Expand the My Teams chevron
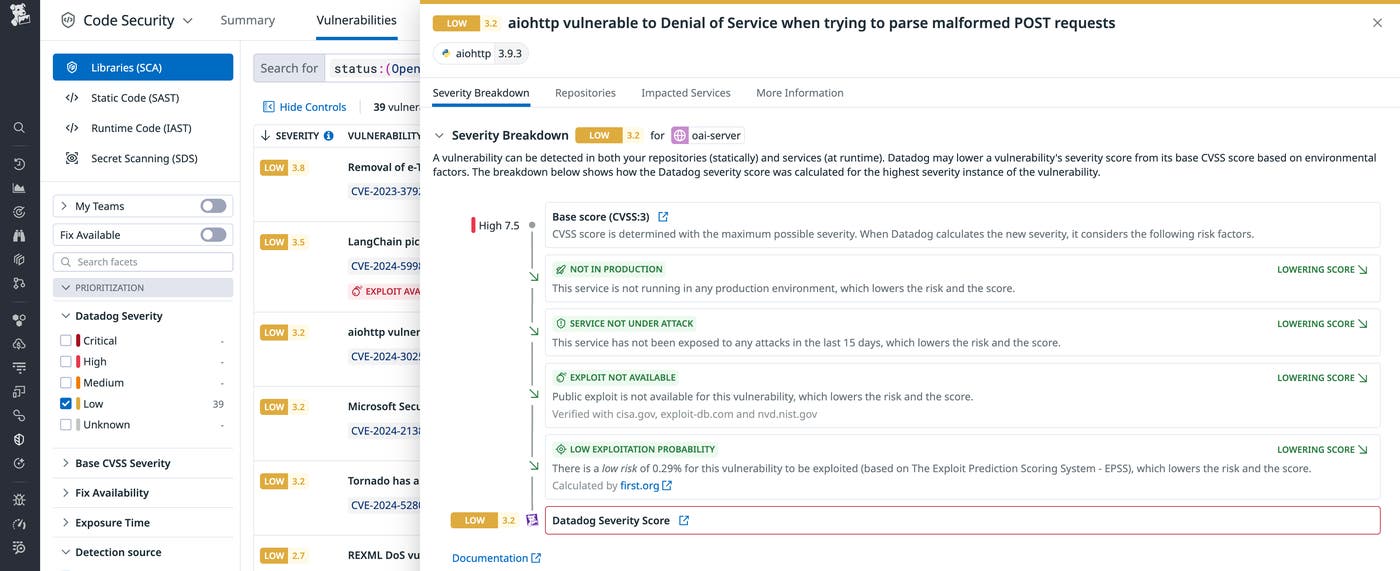Image resolution: width=1400 pixels, height=571 pixels. 65,206
